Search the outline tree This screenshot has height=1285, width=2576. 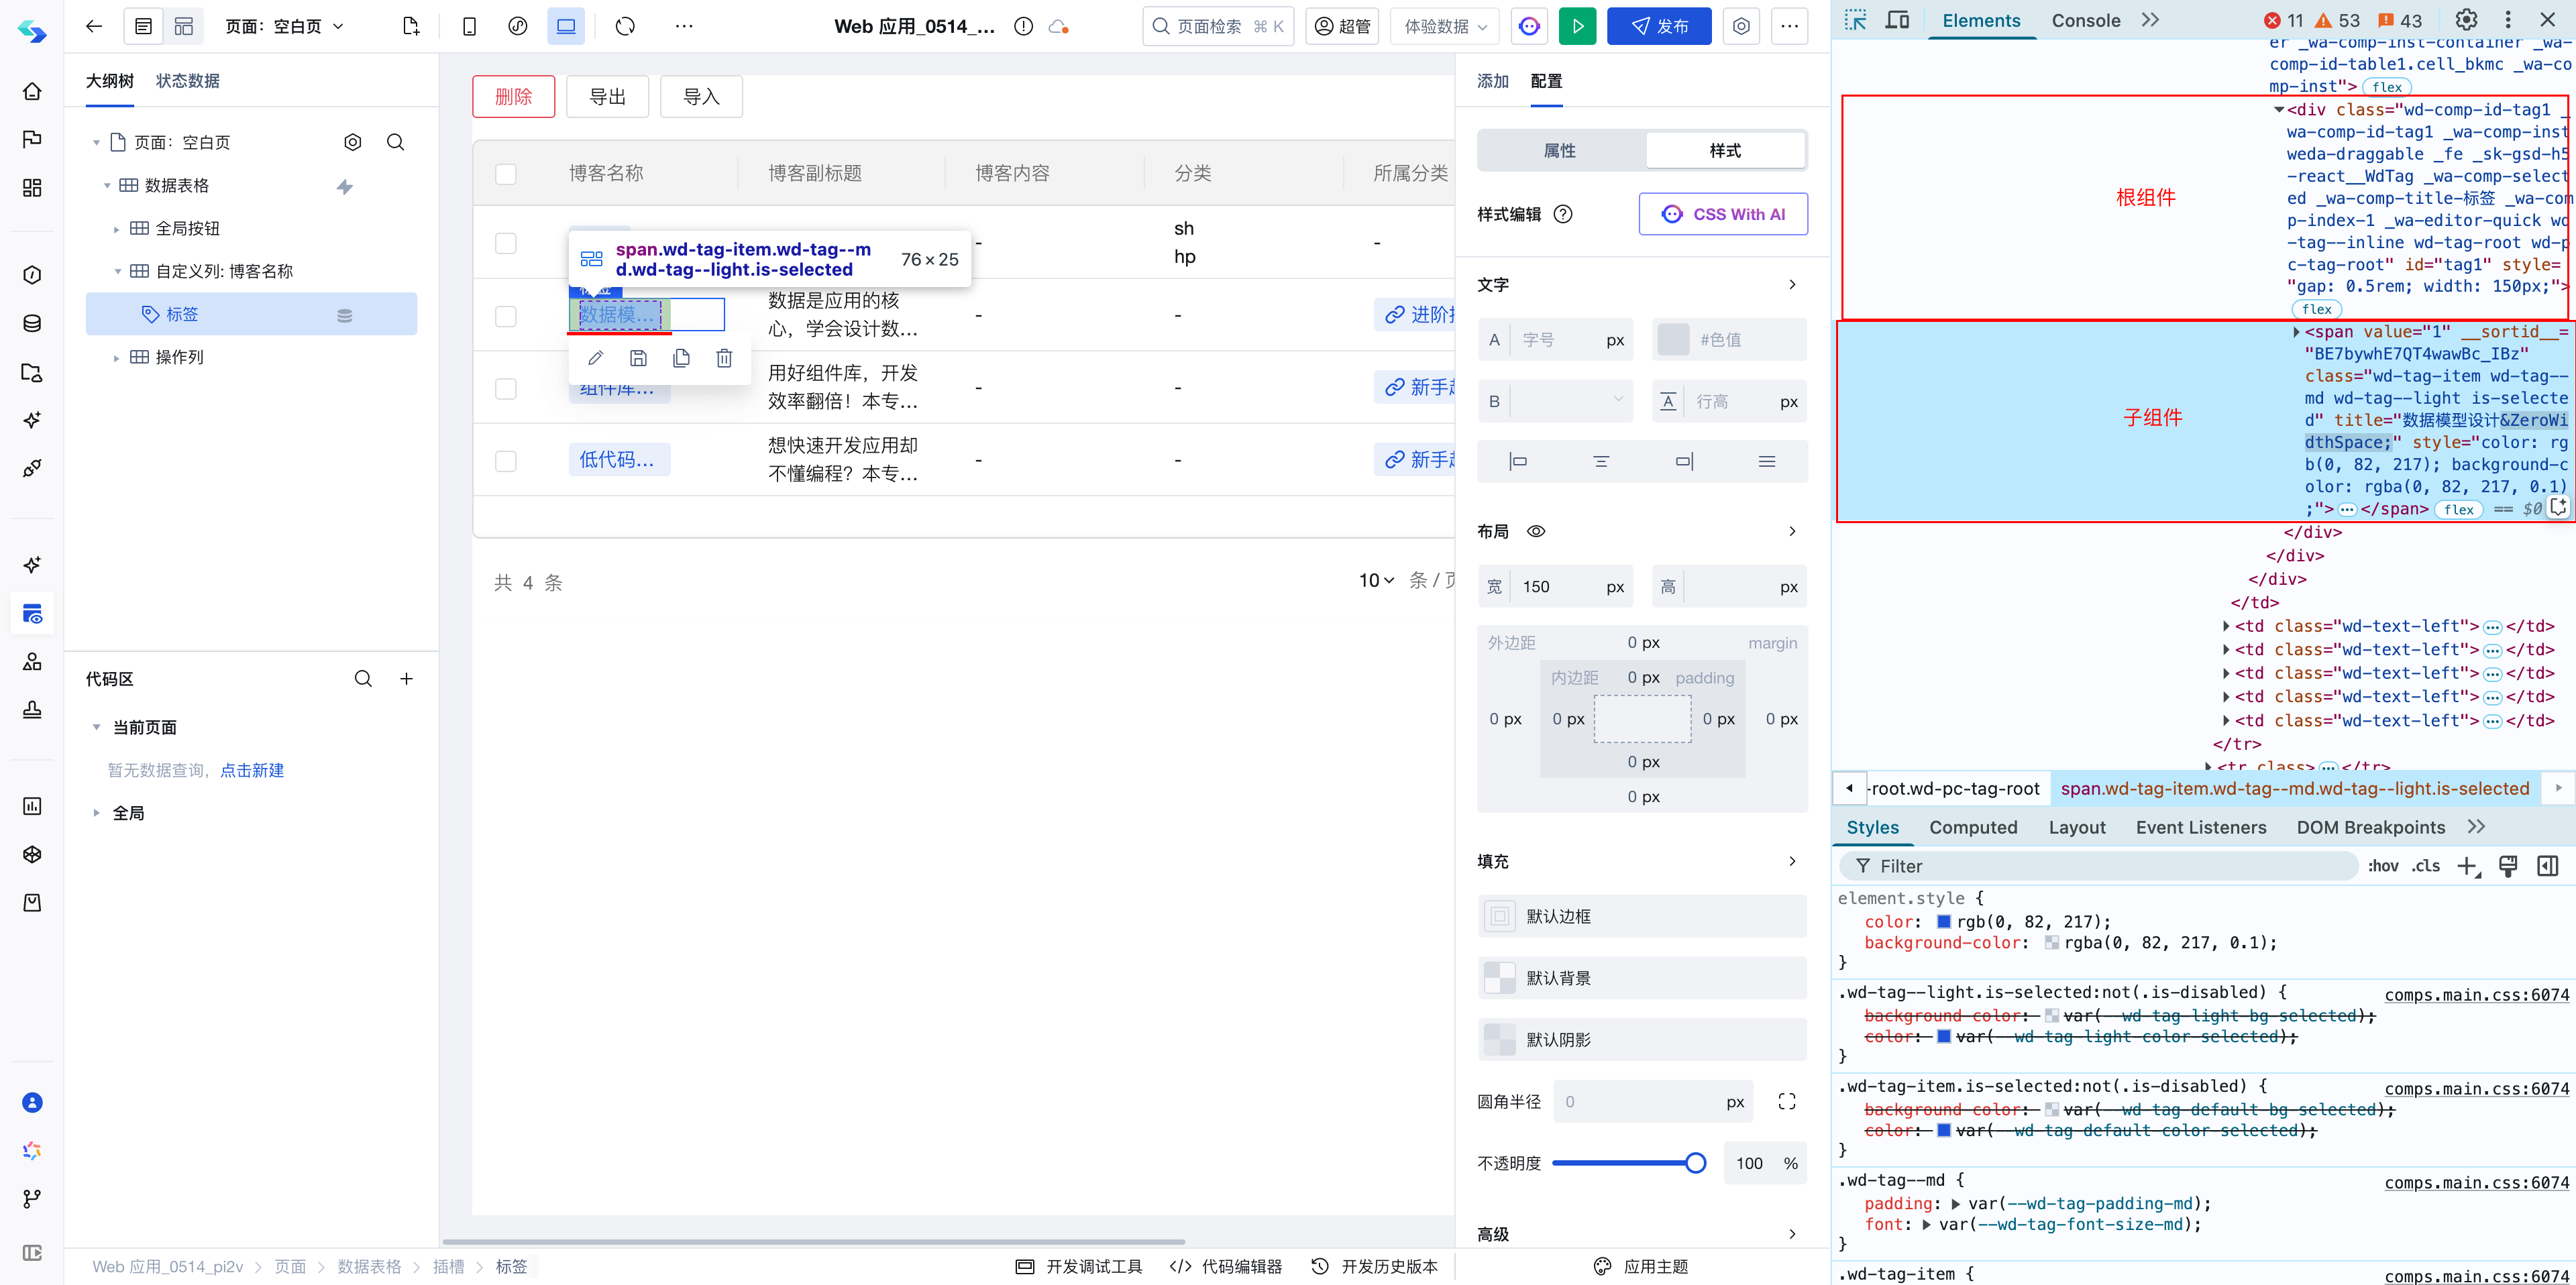pyautogui.click(x=396, y=142)
